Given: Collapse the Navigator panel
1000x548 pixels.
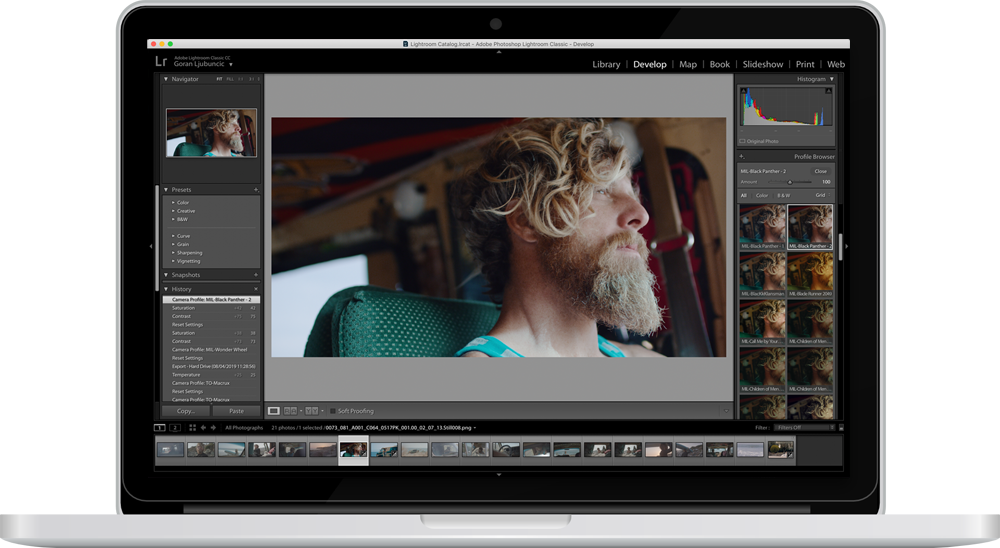Looking at the screenshot, I should point(166,79).
